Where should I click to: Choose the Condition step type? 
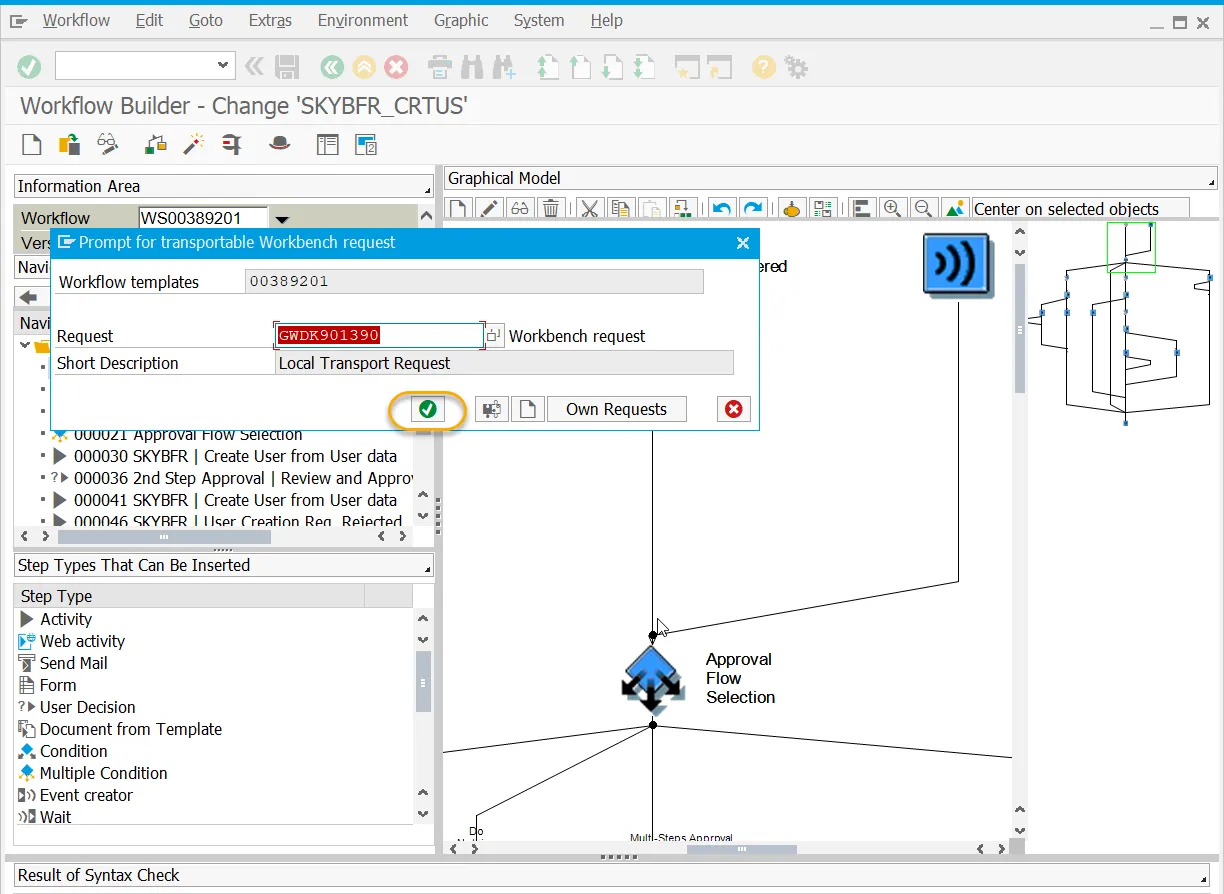[x=73, y=751]
